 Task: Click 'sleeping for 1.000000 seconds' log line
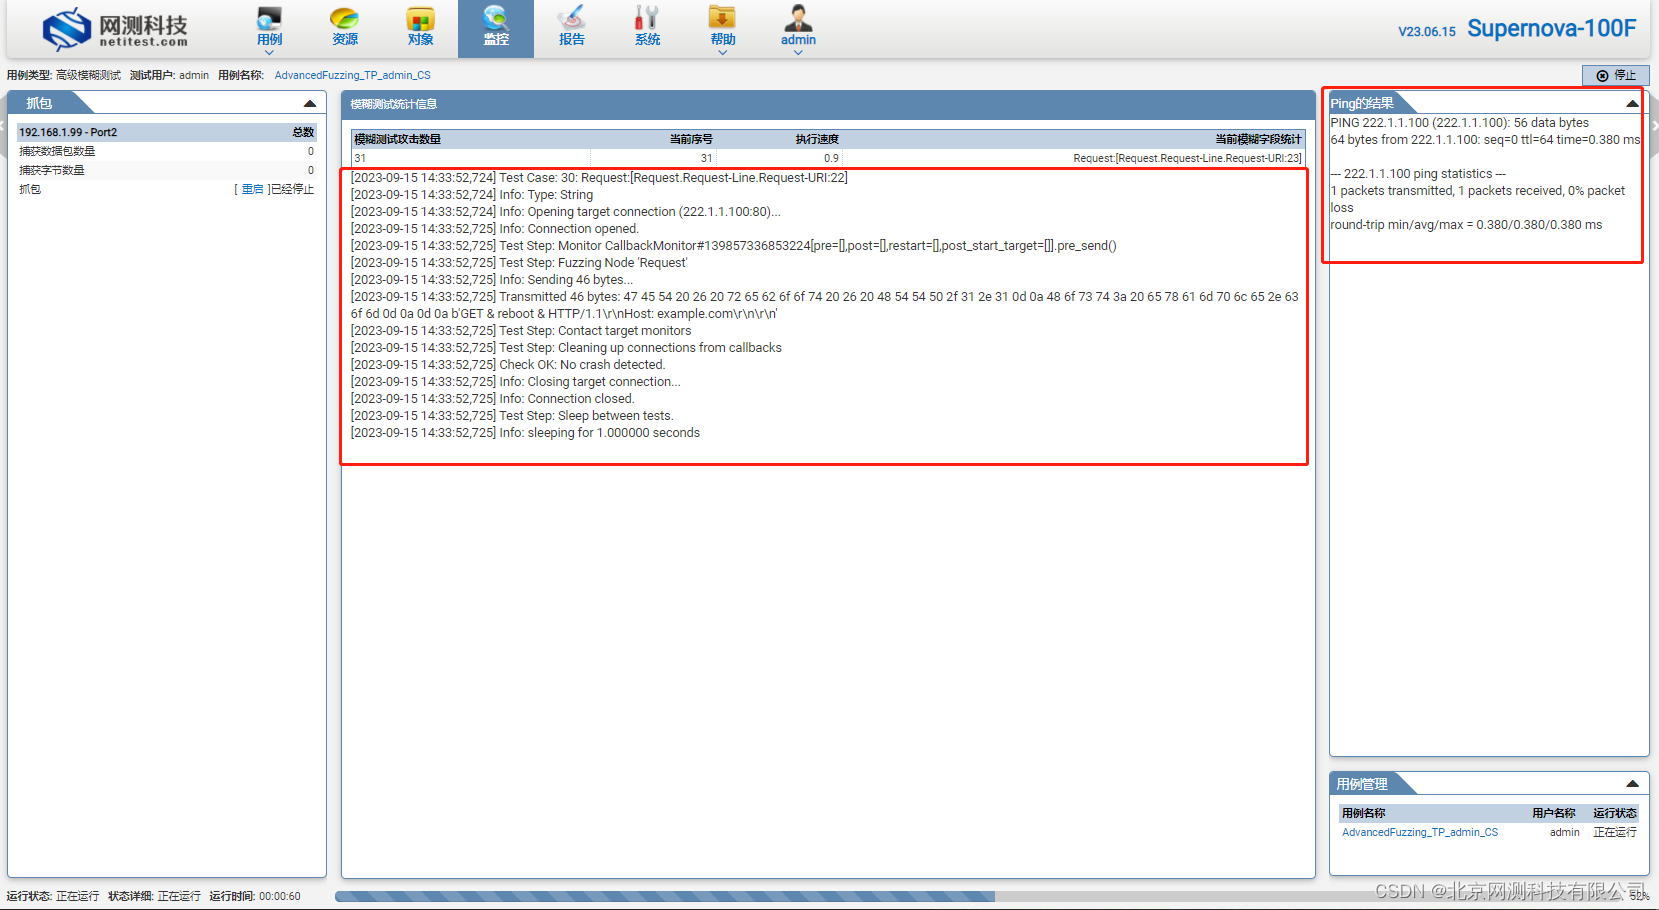525,433
